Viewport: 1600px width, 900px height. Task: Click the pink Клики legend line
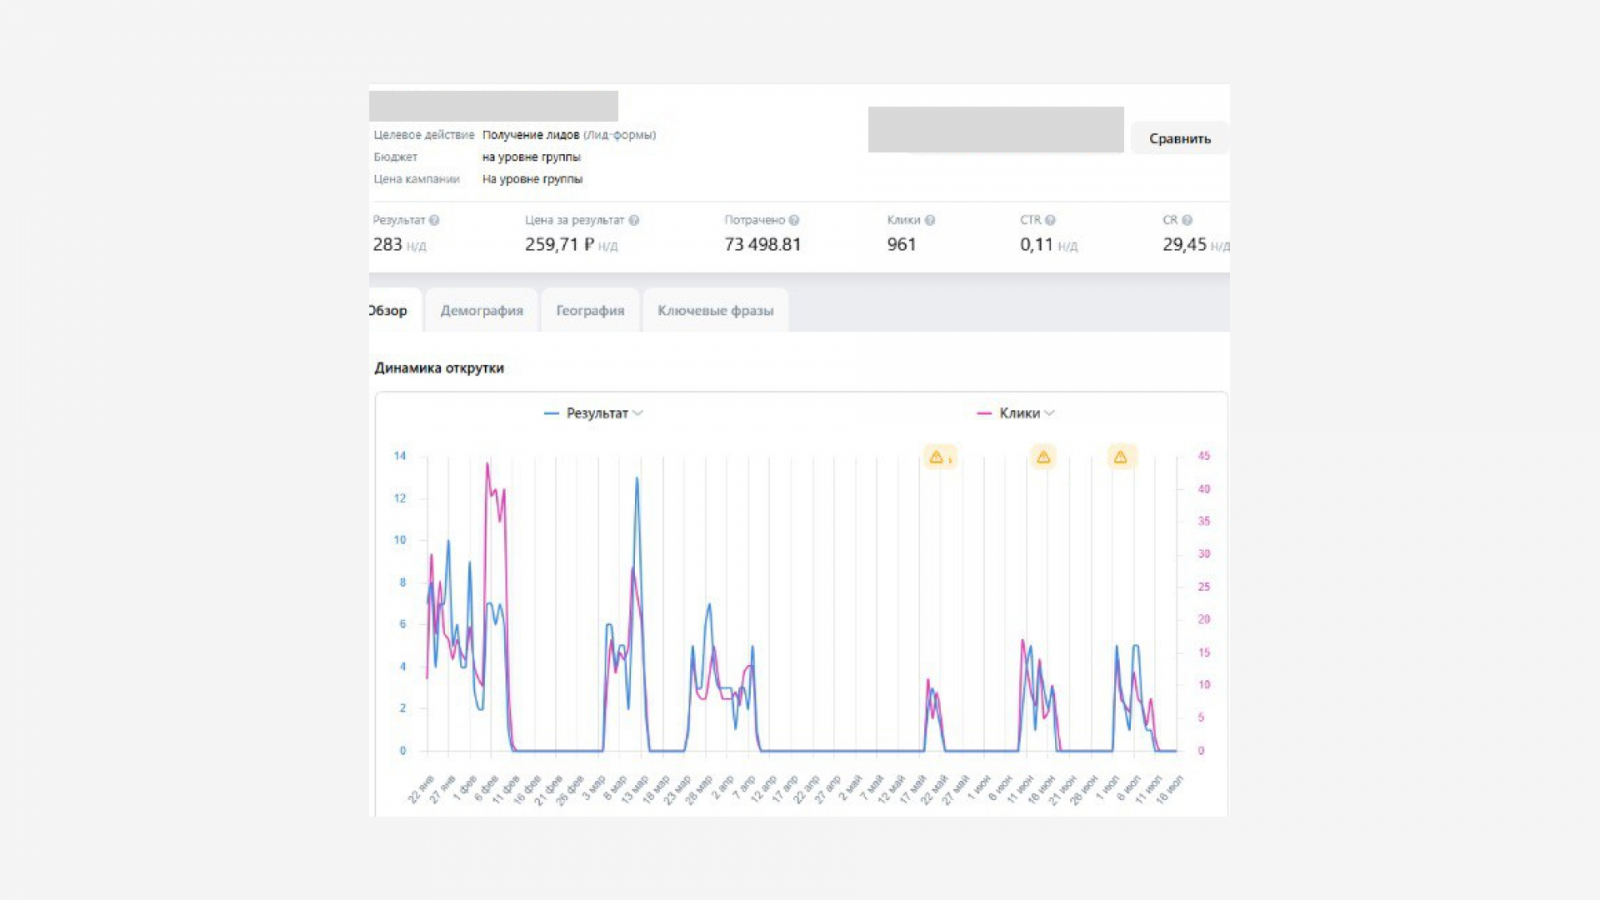point(984,413)
